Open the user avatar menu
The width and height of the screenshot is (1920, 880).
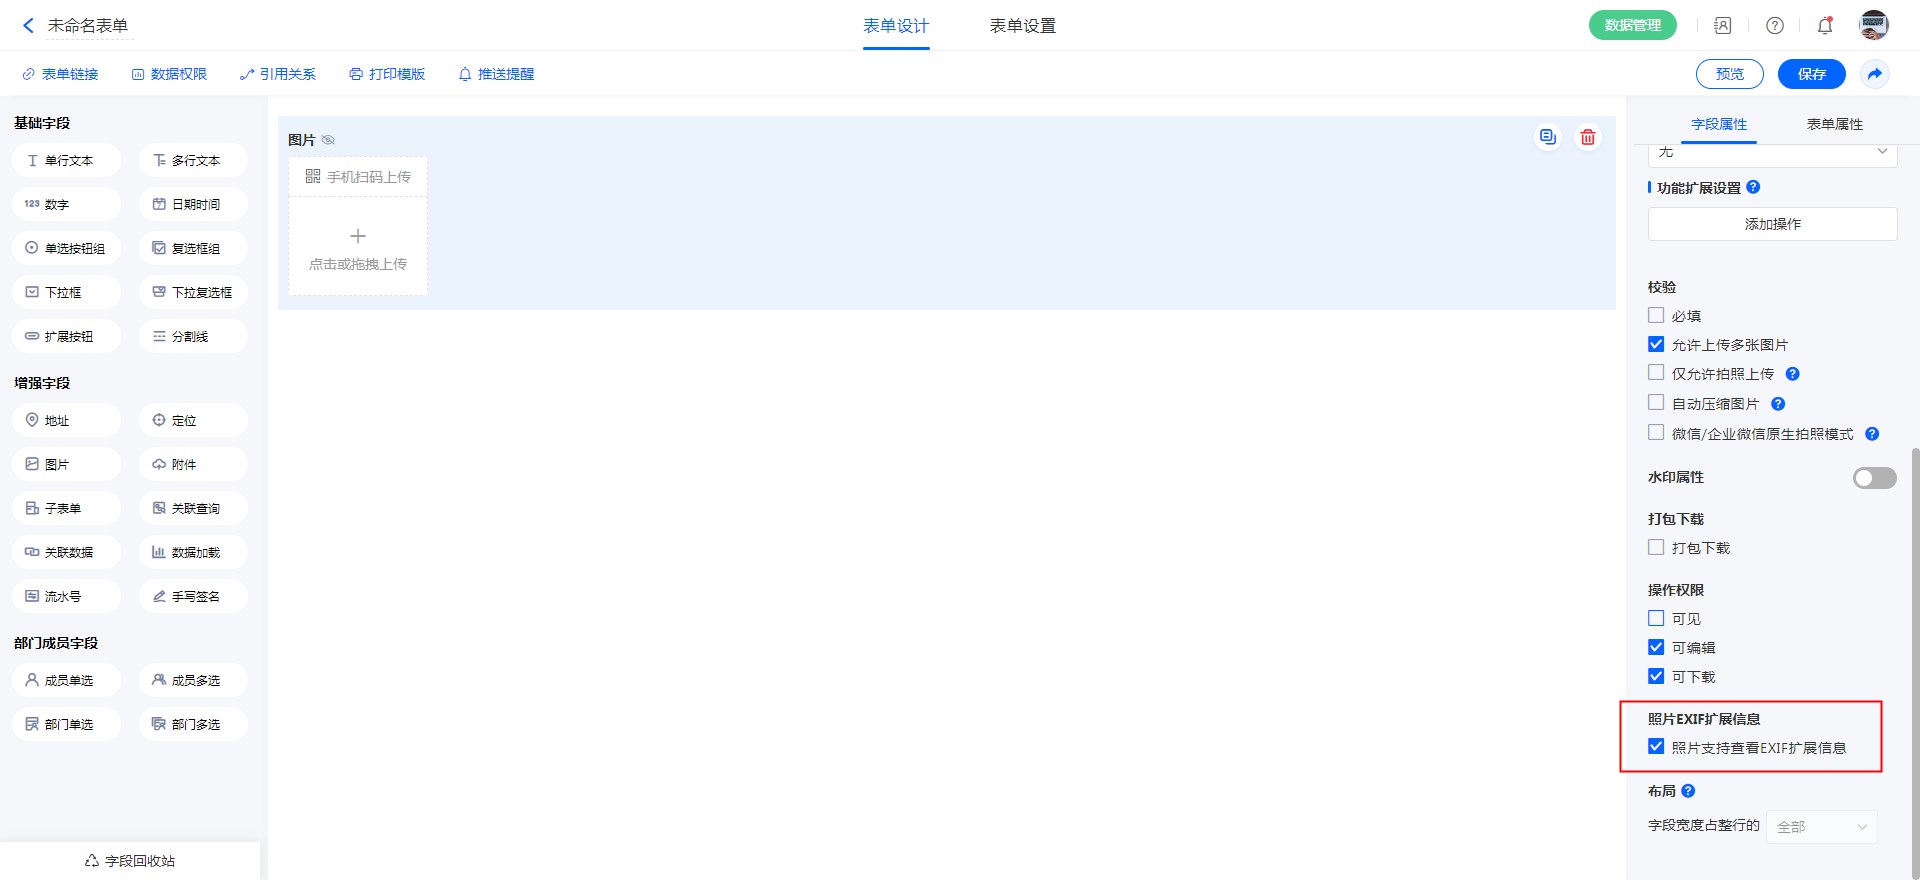click(x=1873, y=26)
